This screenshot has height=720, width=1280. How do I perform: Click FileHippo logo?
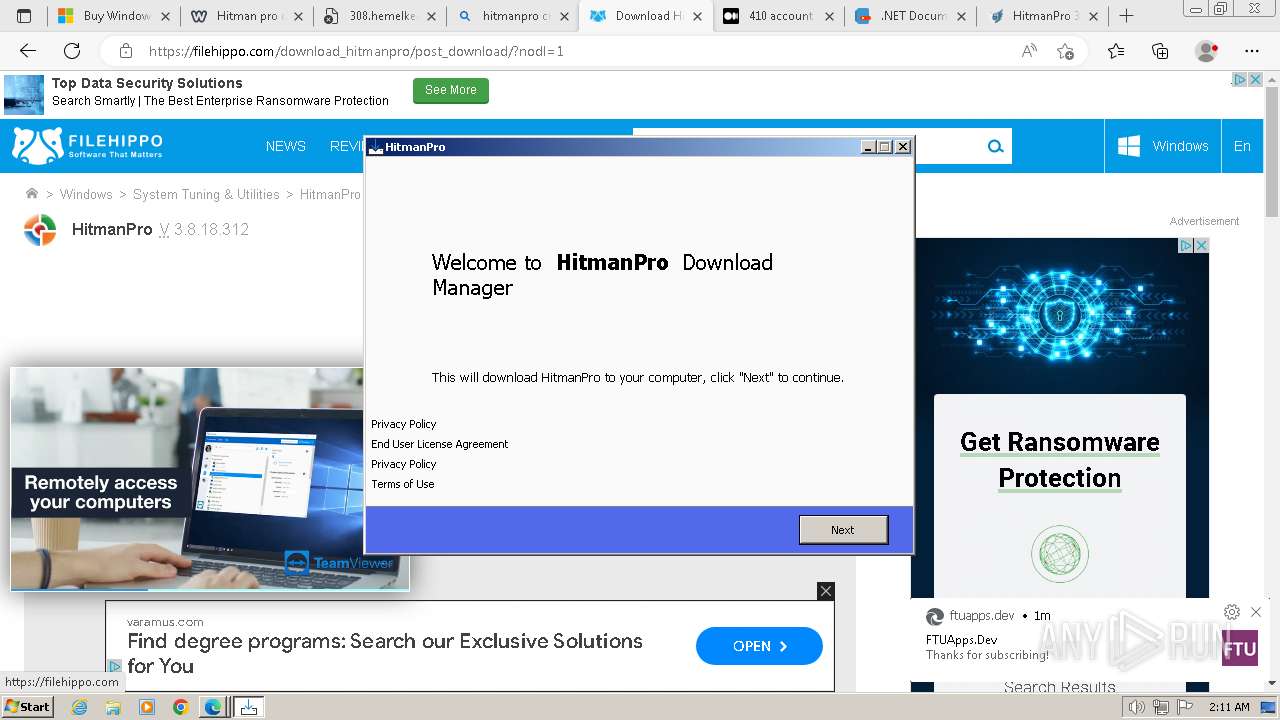(x=87, y=145)
